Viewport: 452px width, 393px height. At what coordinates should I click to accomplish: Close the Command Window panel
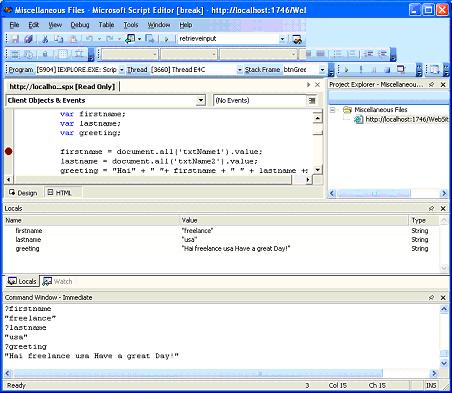point(443,297)
